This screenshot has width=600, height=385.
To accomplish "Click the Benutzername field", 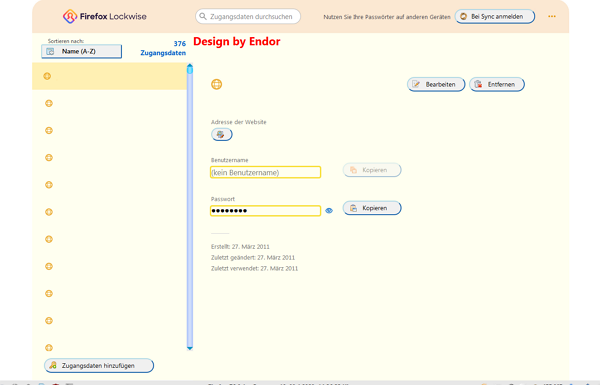I will point(265,172).
